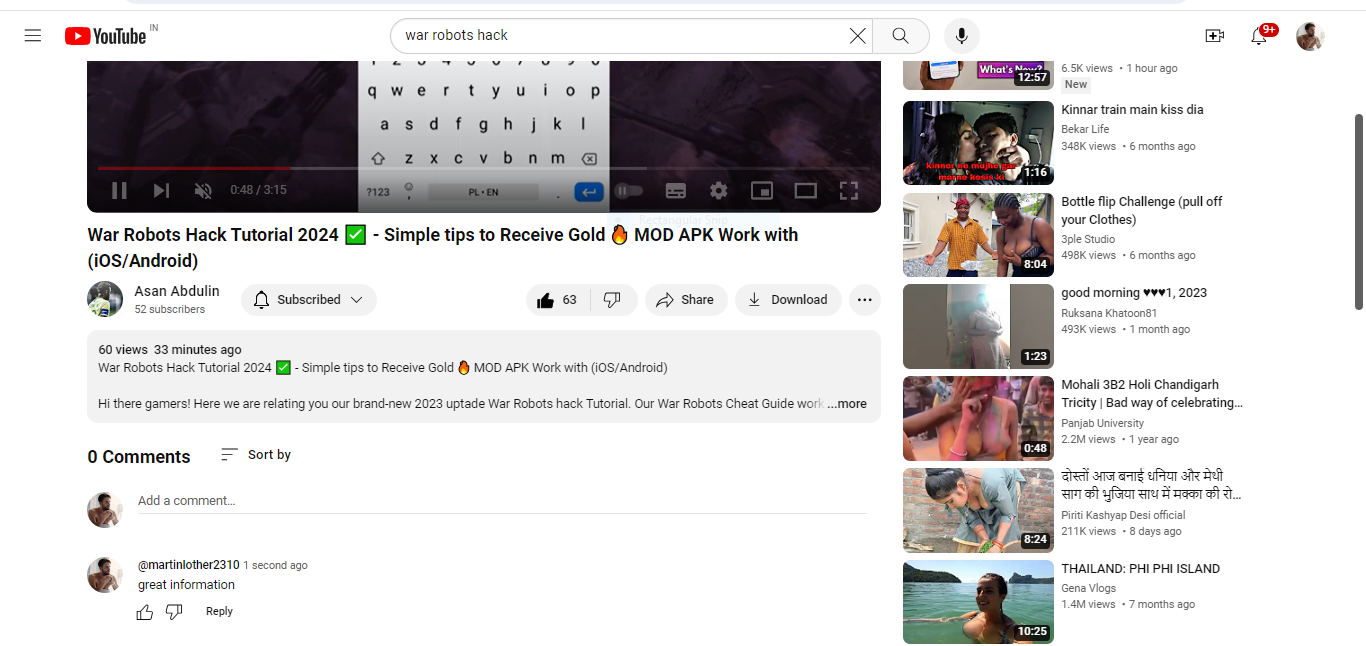Viewport: 1366px width, 646px height.
Task: Turn on subtitles/closed captions
Action: click(x=676, y=190)
